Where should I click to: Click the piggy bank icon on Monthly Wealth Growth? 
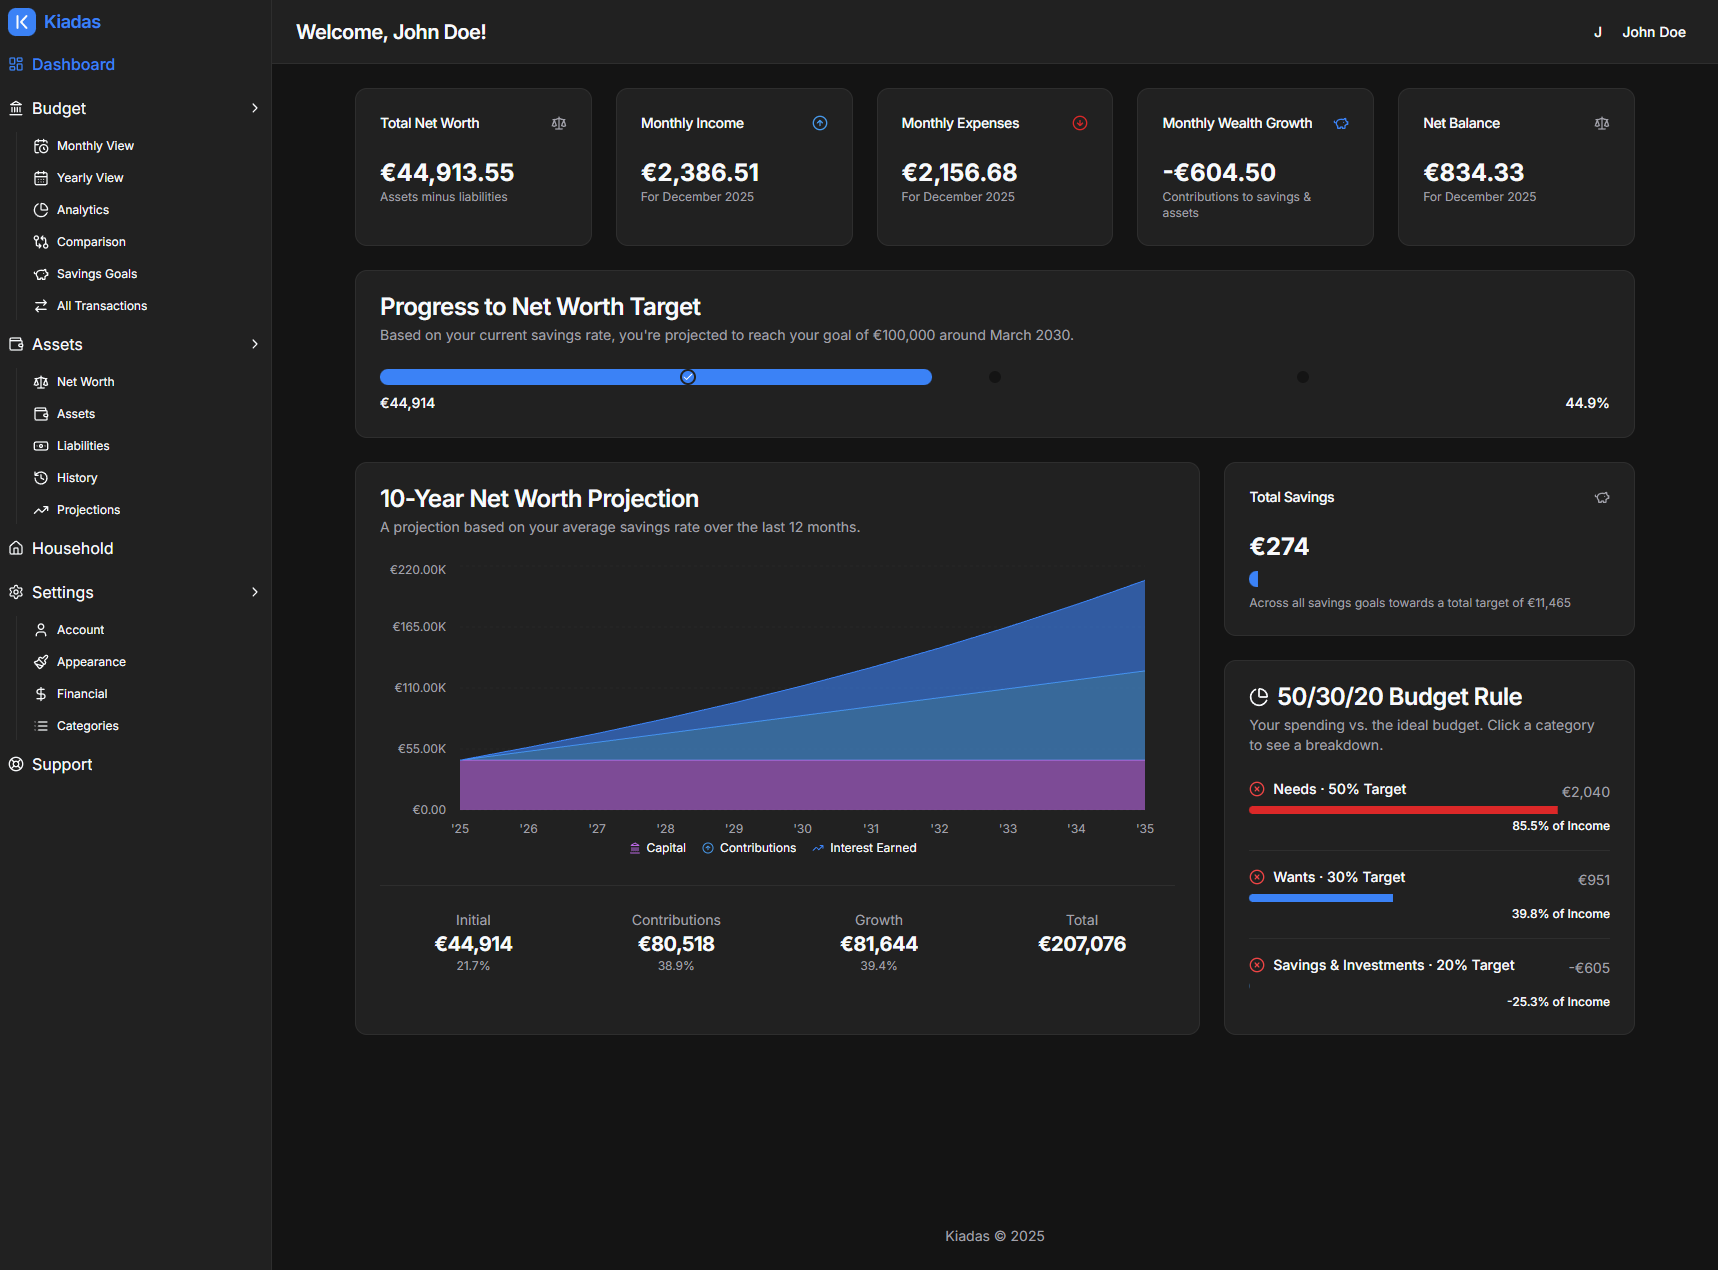(x=1341, y=123)
